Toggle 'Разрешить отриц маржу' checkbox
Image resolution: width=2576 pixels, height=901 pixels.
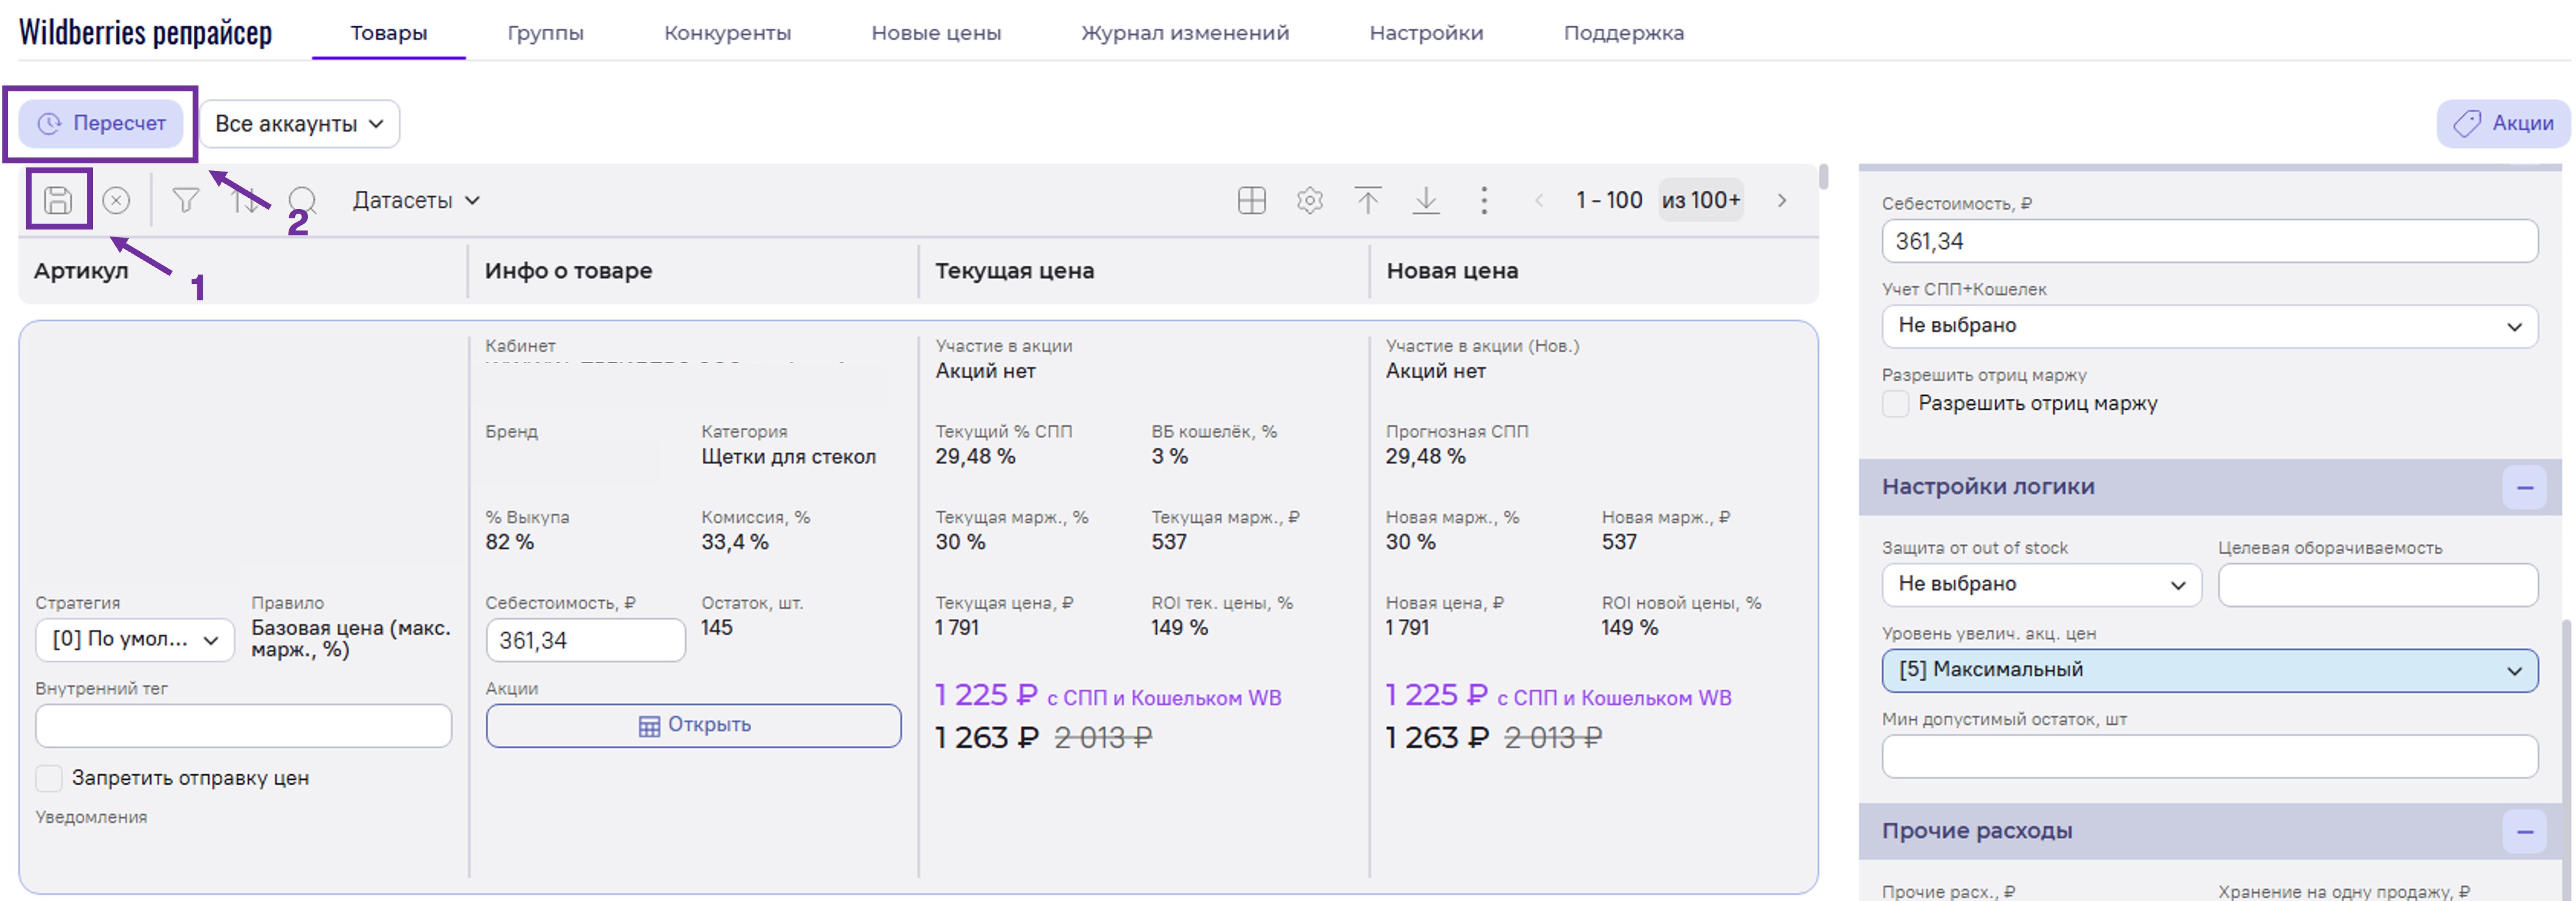click(x=1895, y=403)
